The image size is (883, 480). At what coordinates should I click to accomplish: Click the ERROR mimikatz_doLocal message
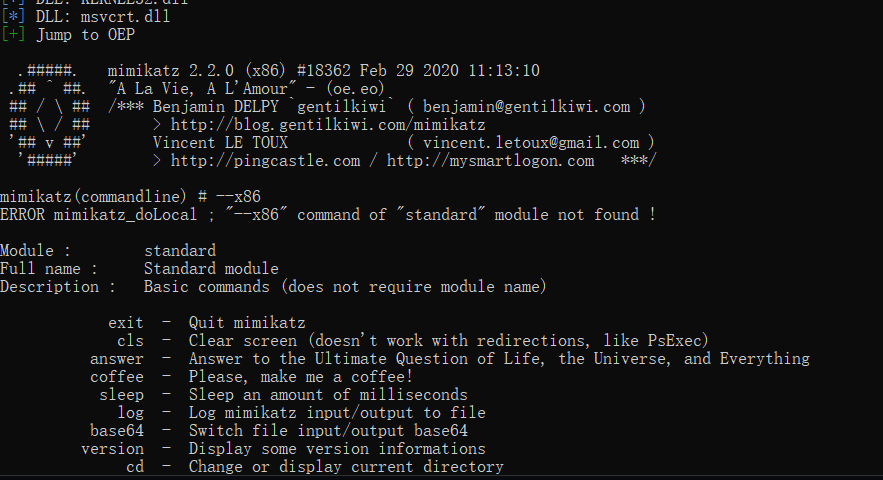[x=327, y=215]
